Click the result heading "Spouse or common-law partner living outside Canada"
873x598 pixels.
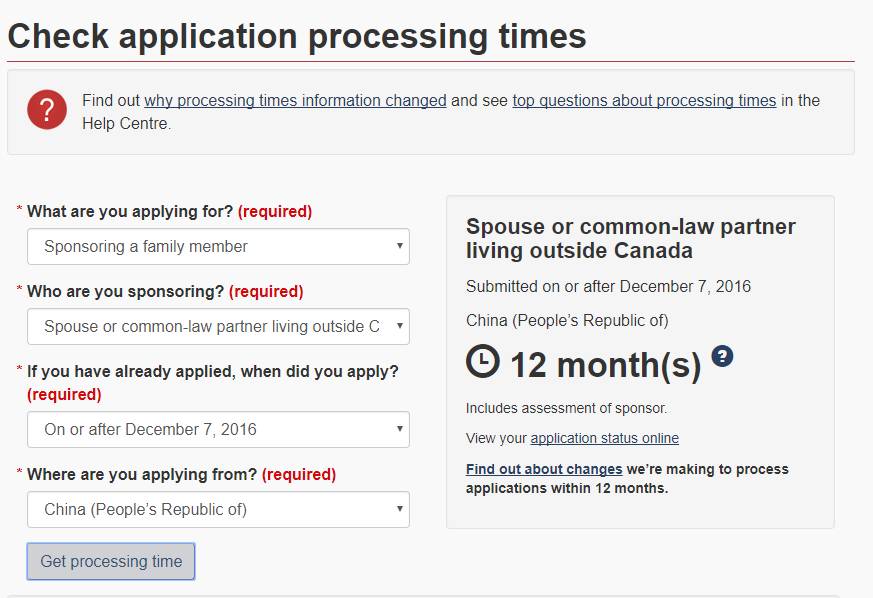tap(630, 238)
